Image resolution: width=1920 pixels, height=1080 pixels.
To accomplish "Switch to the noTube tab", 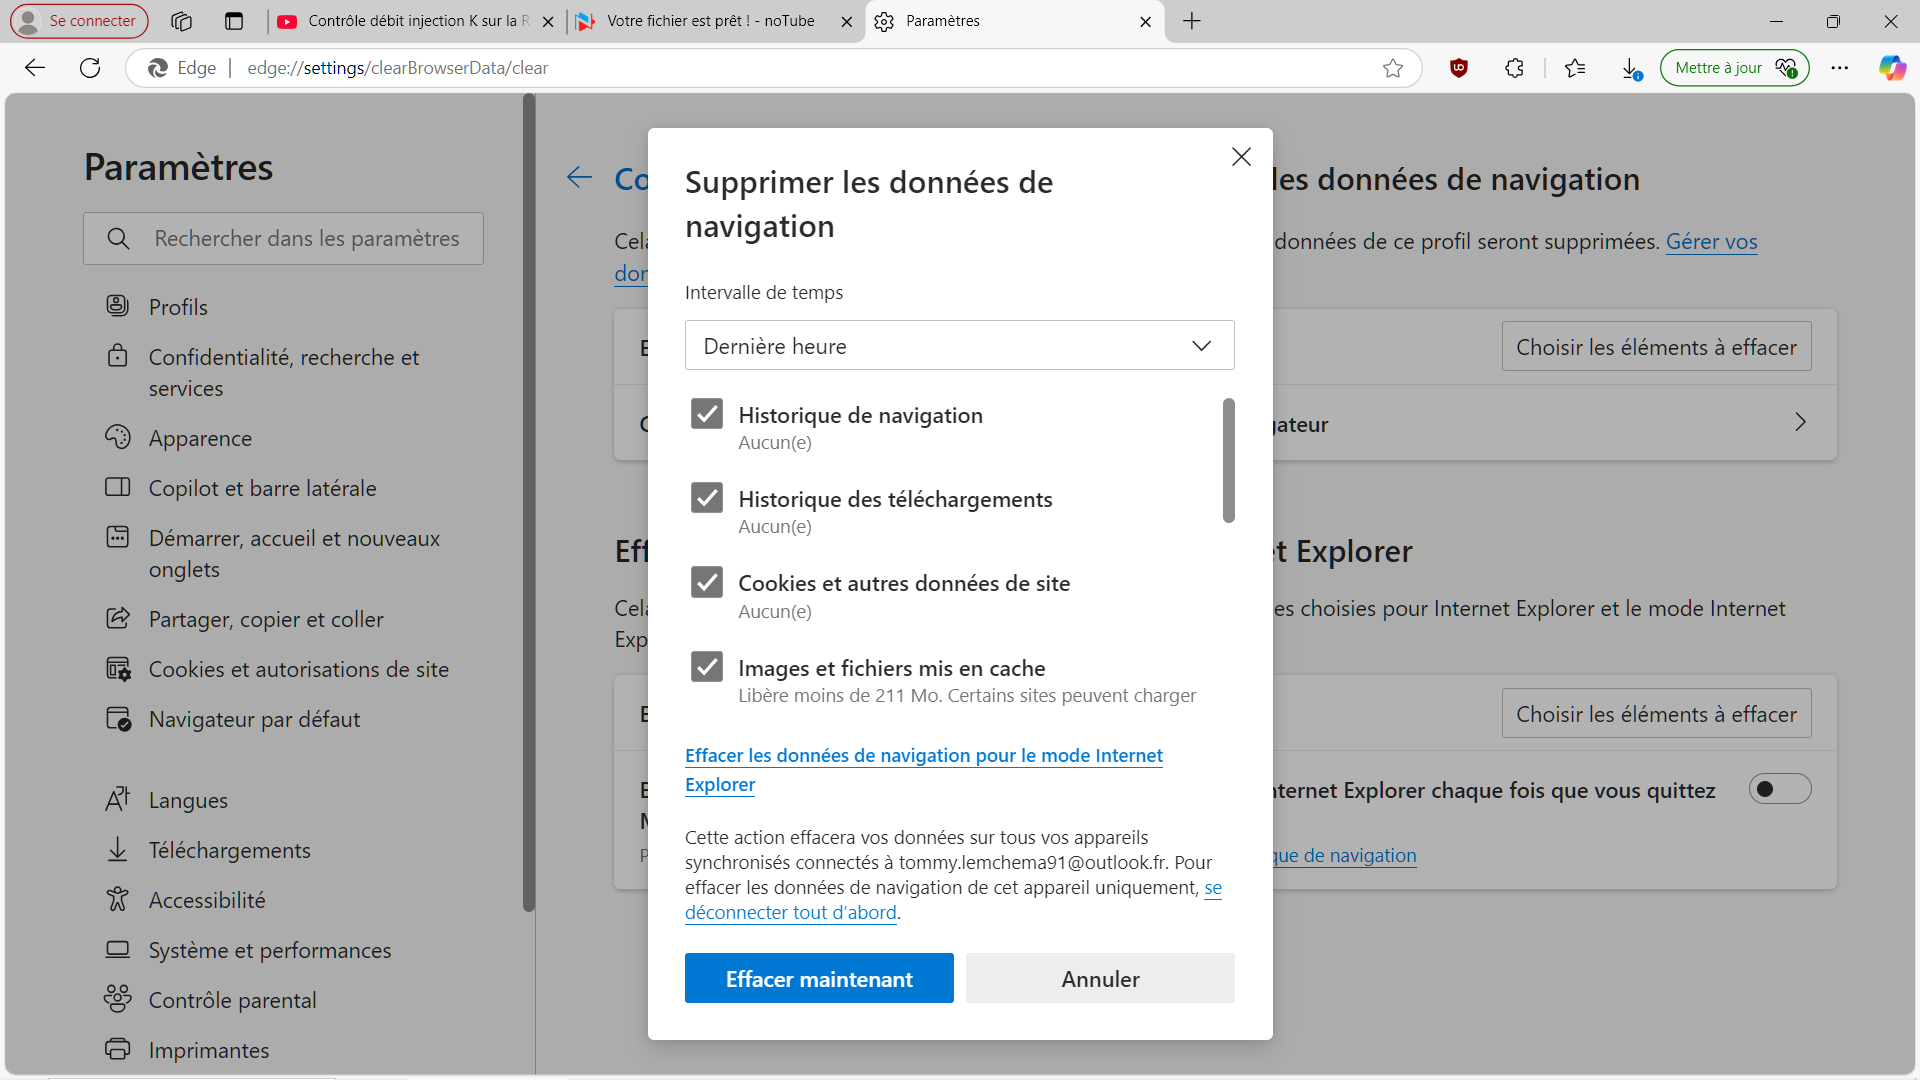I will point(710,21).
